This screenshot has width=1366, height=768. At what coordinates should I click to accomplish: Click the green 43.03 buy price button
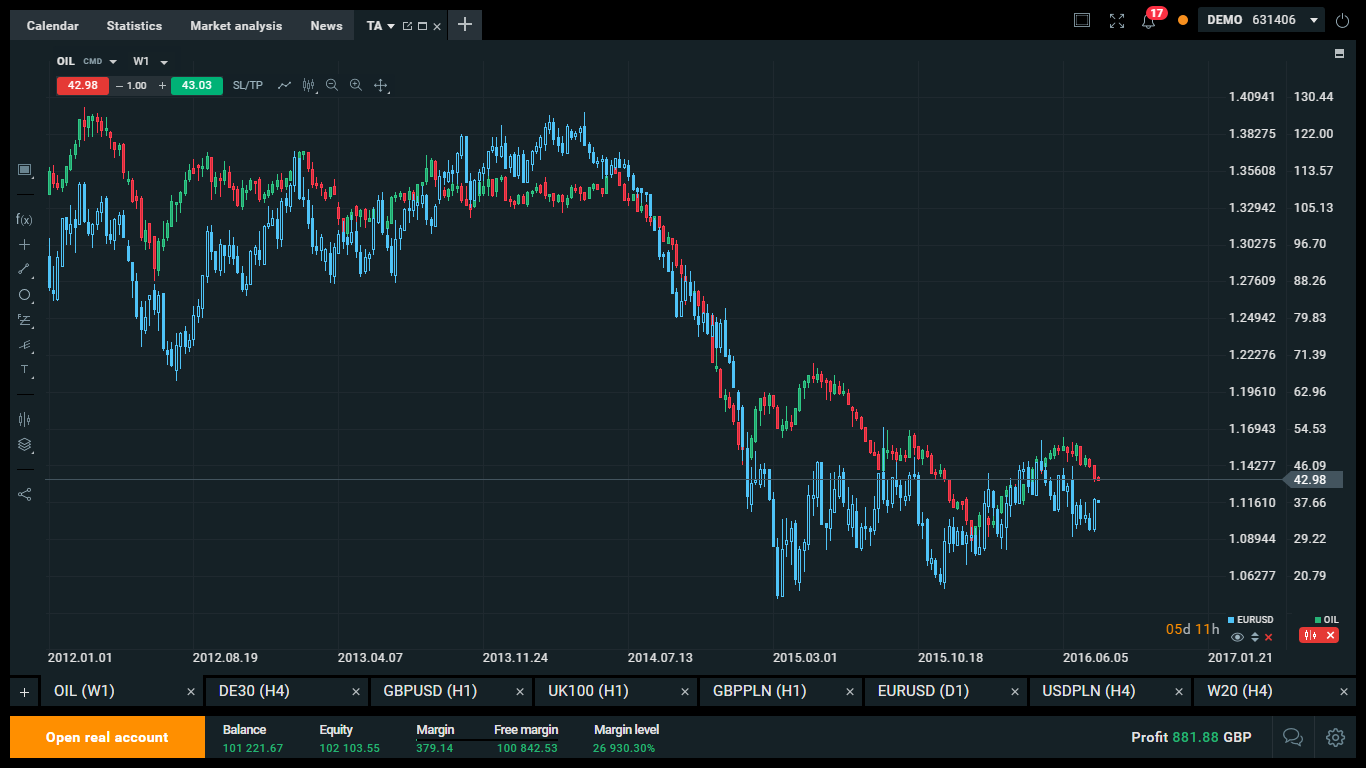click(x=196, y=86)
